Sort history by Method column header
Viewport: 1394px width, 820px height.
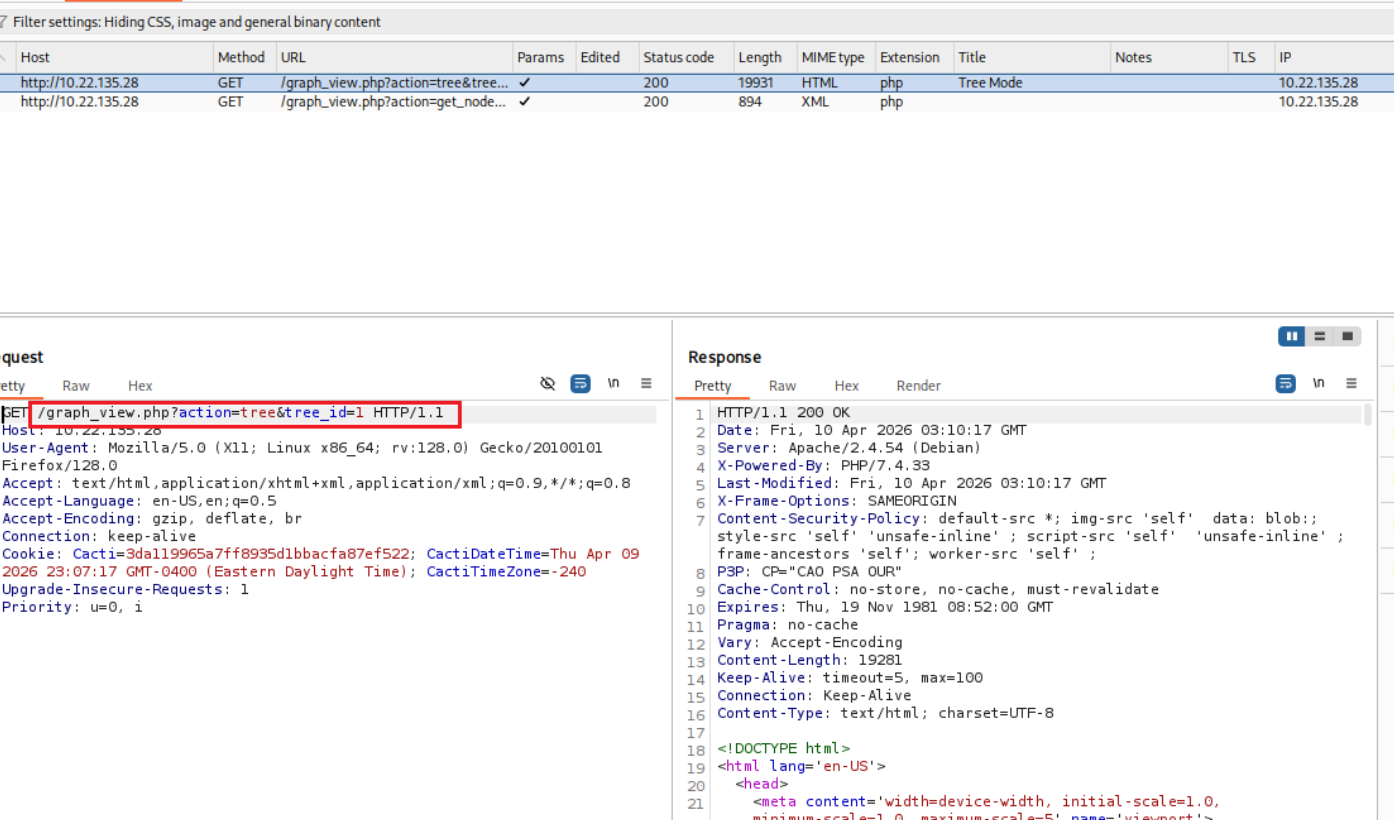click(244, 57)
